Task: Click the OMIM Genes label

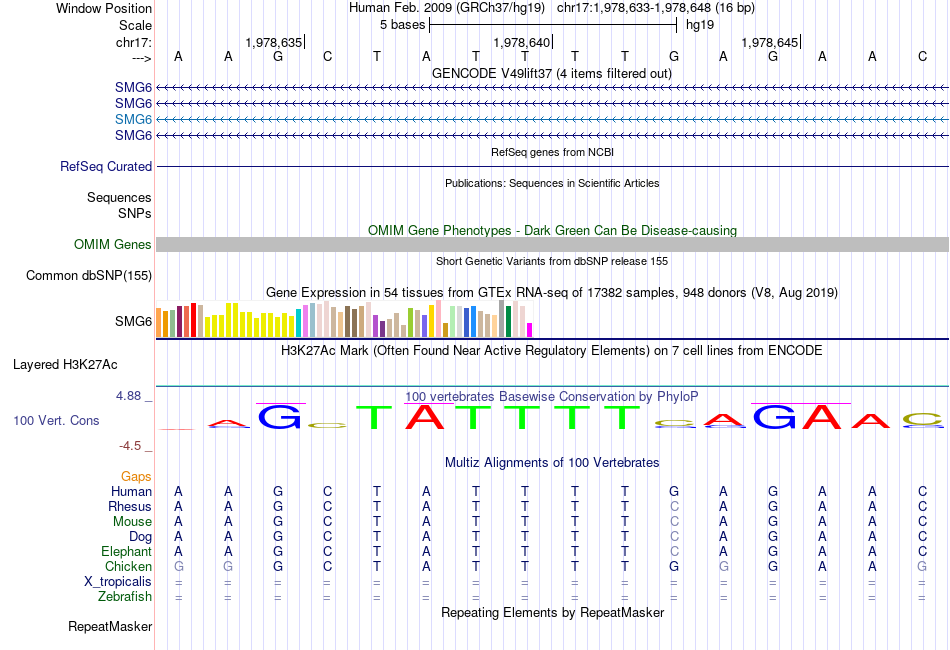Action: 113,245
